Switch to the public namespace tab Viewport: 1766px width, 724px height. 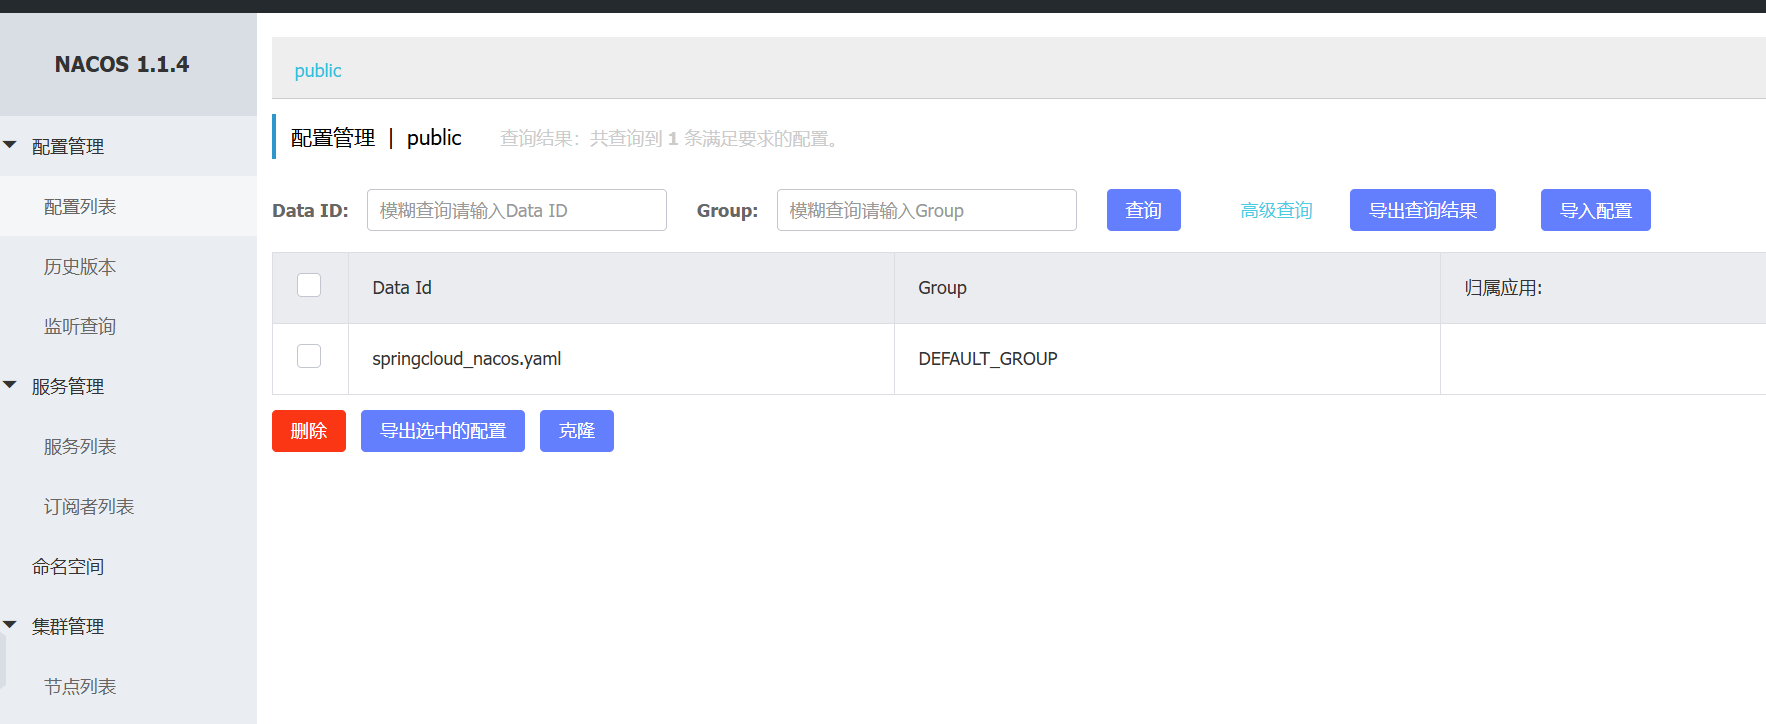tap(318, 71)
